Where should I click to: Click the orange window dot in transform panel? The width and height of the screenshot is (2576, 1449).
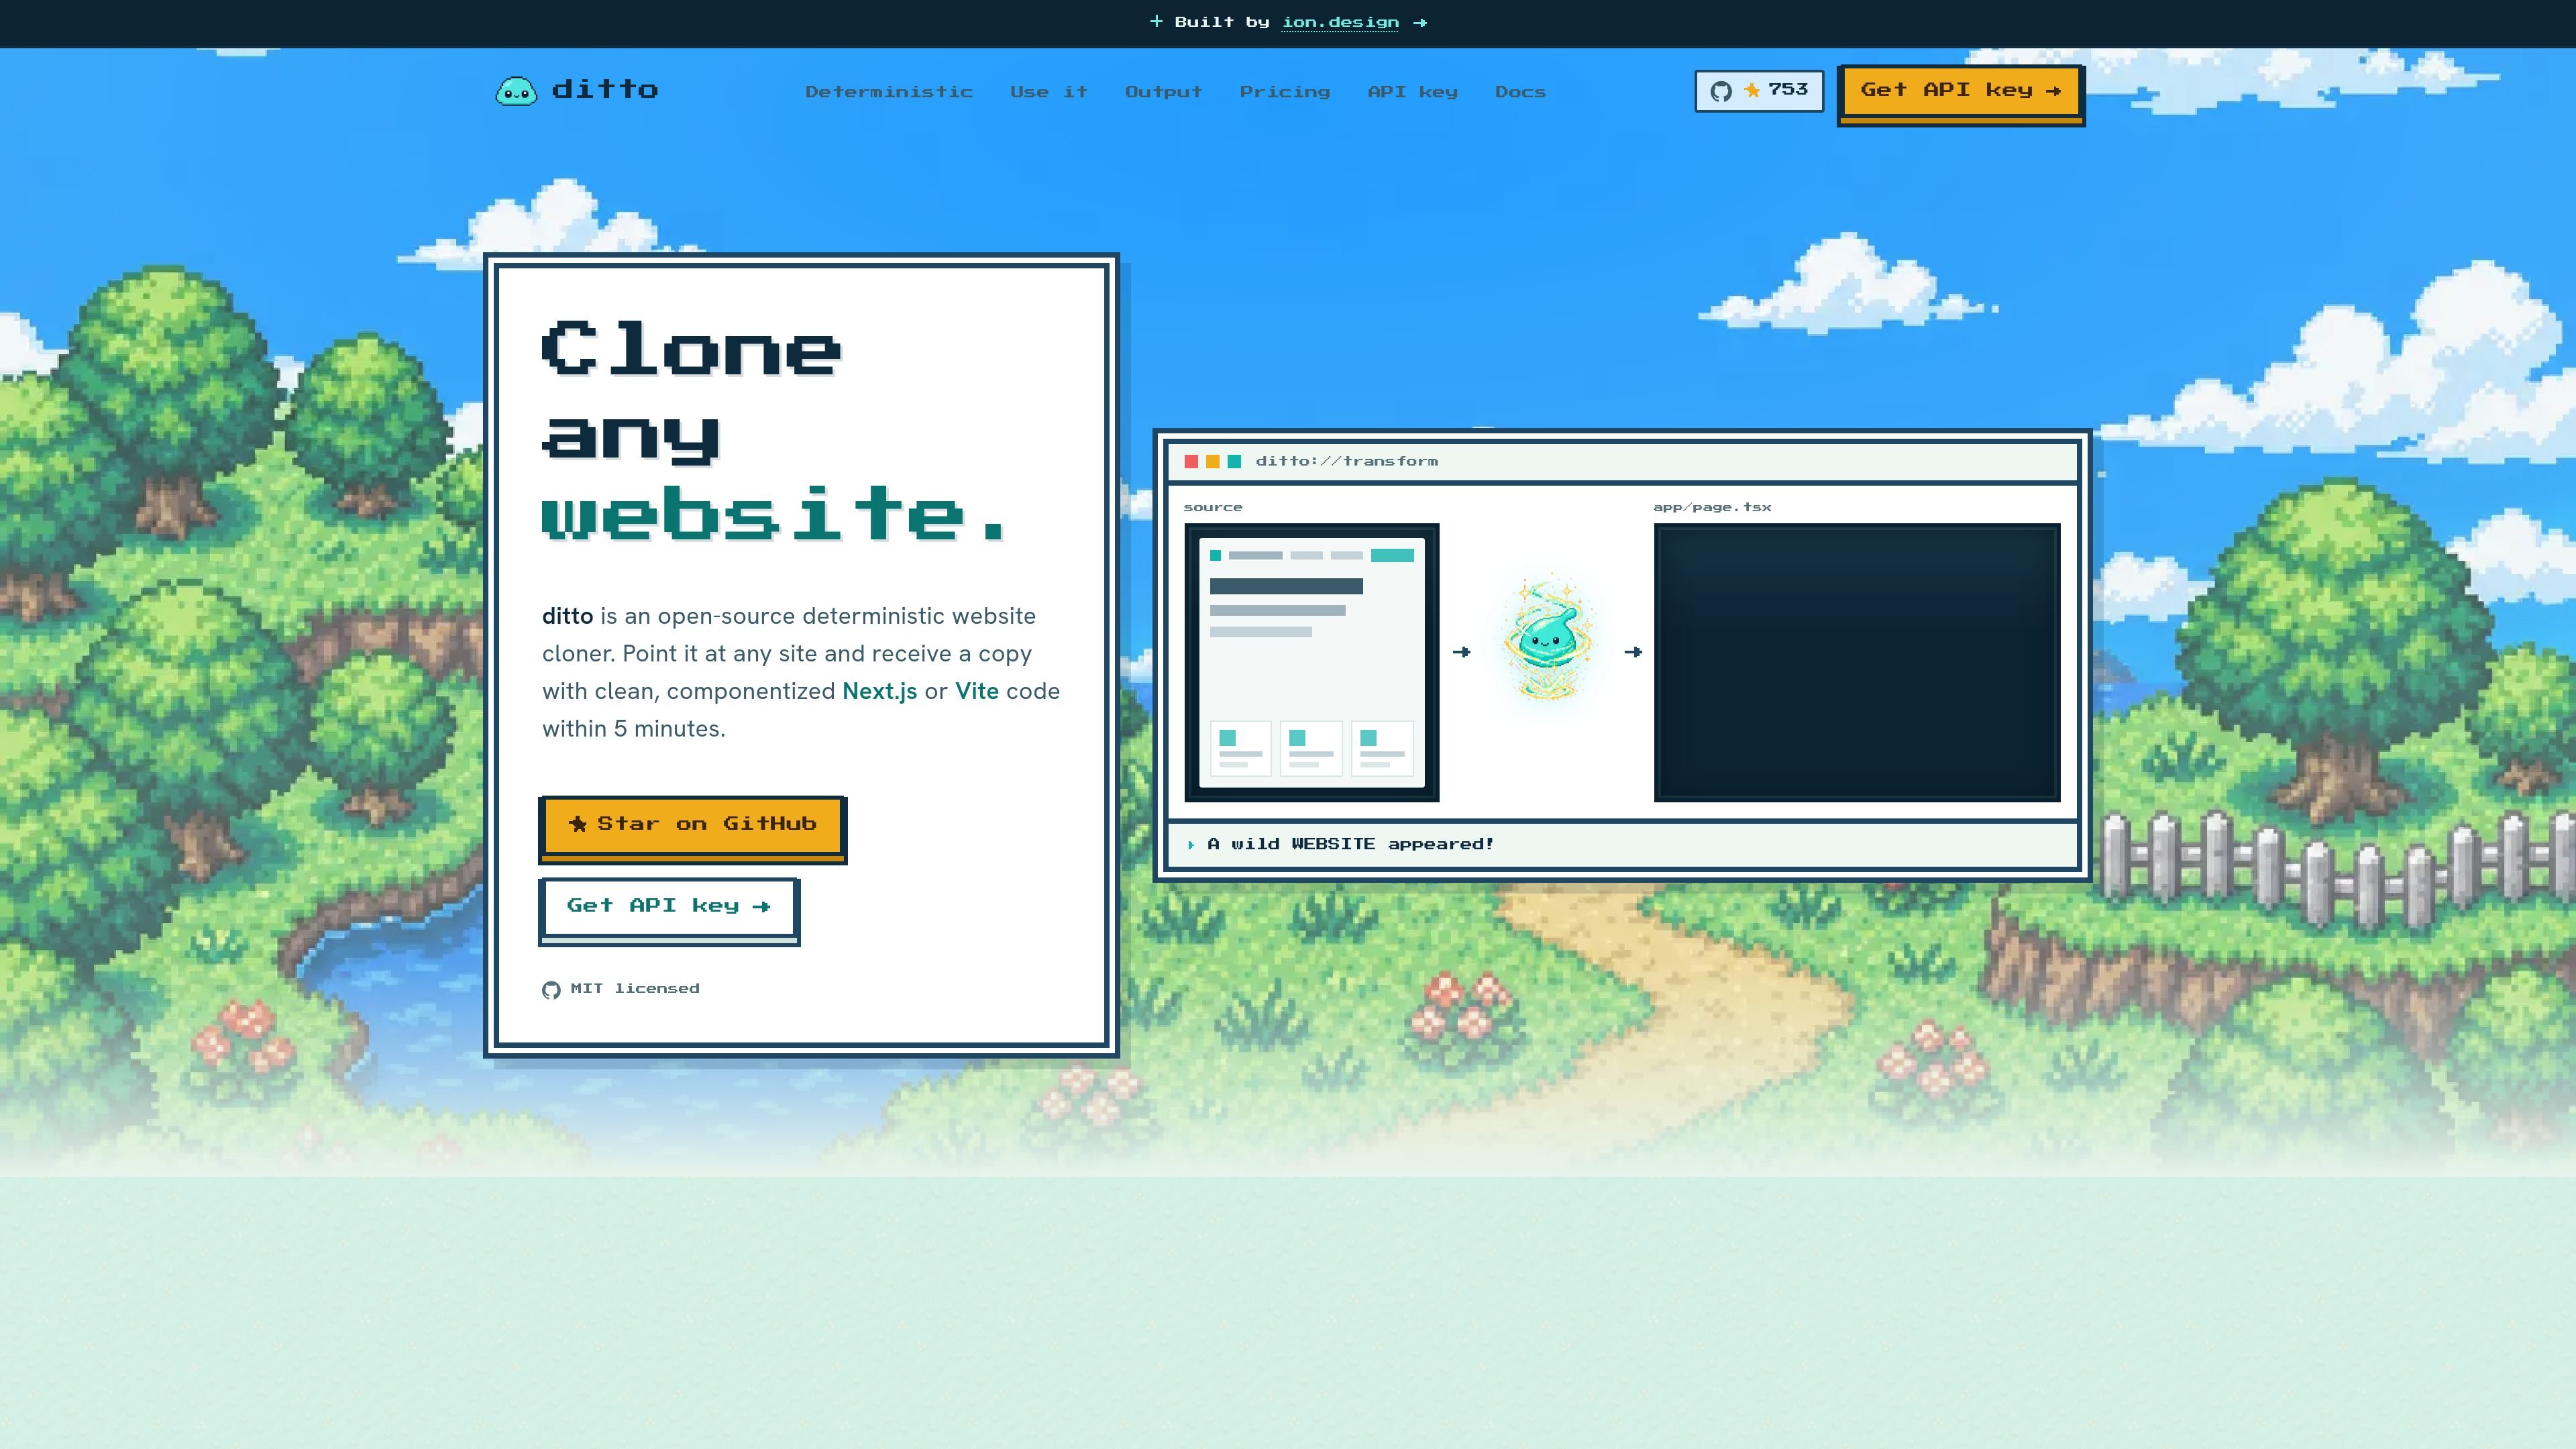(x=1212, y=461)
